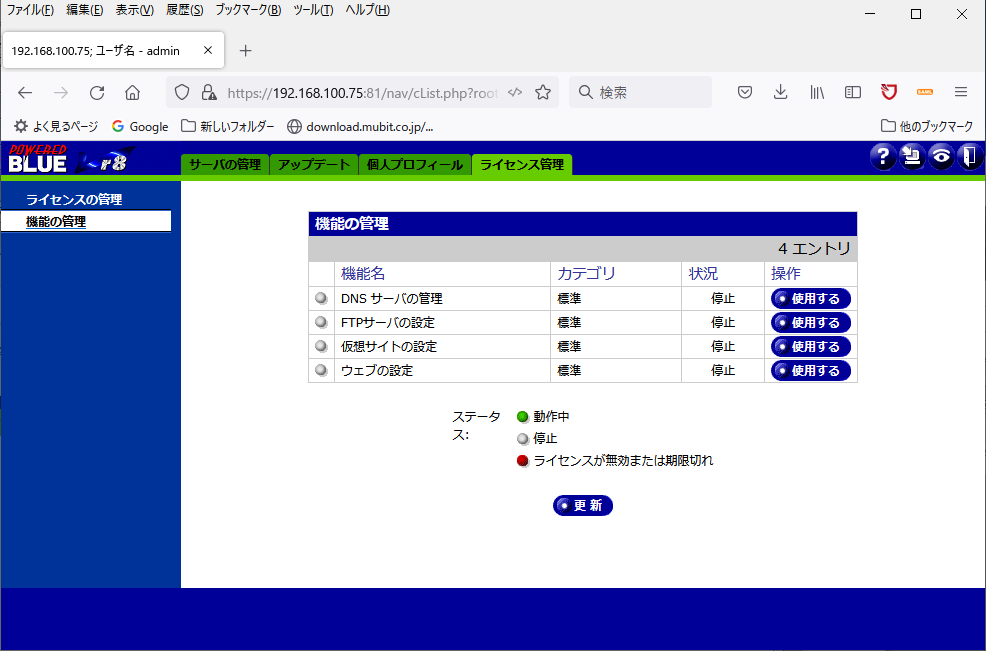The height and width of the screenshot is (651, 986).
Task: Click the red shield extension icon
Action: [889, 93]
